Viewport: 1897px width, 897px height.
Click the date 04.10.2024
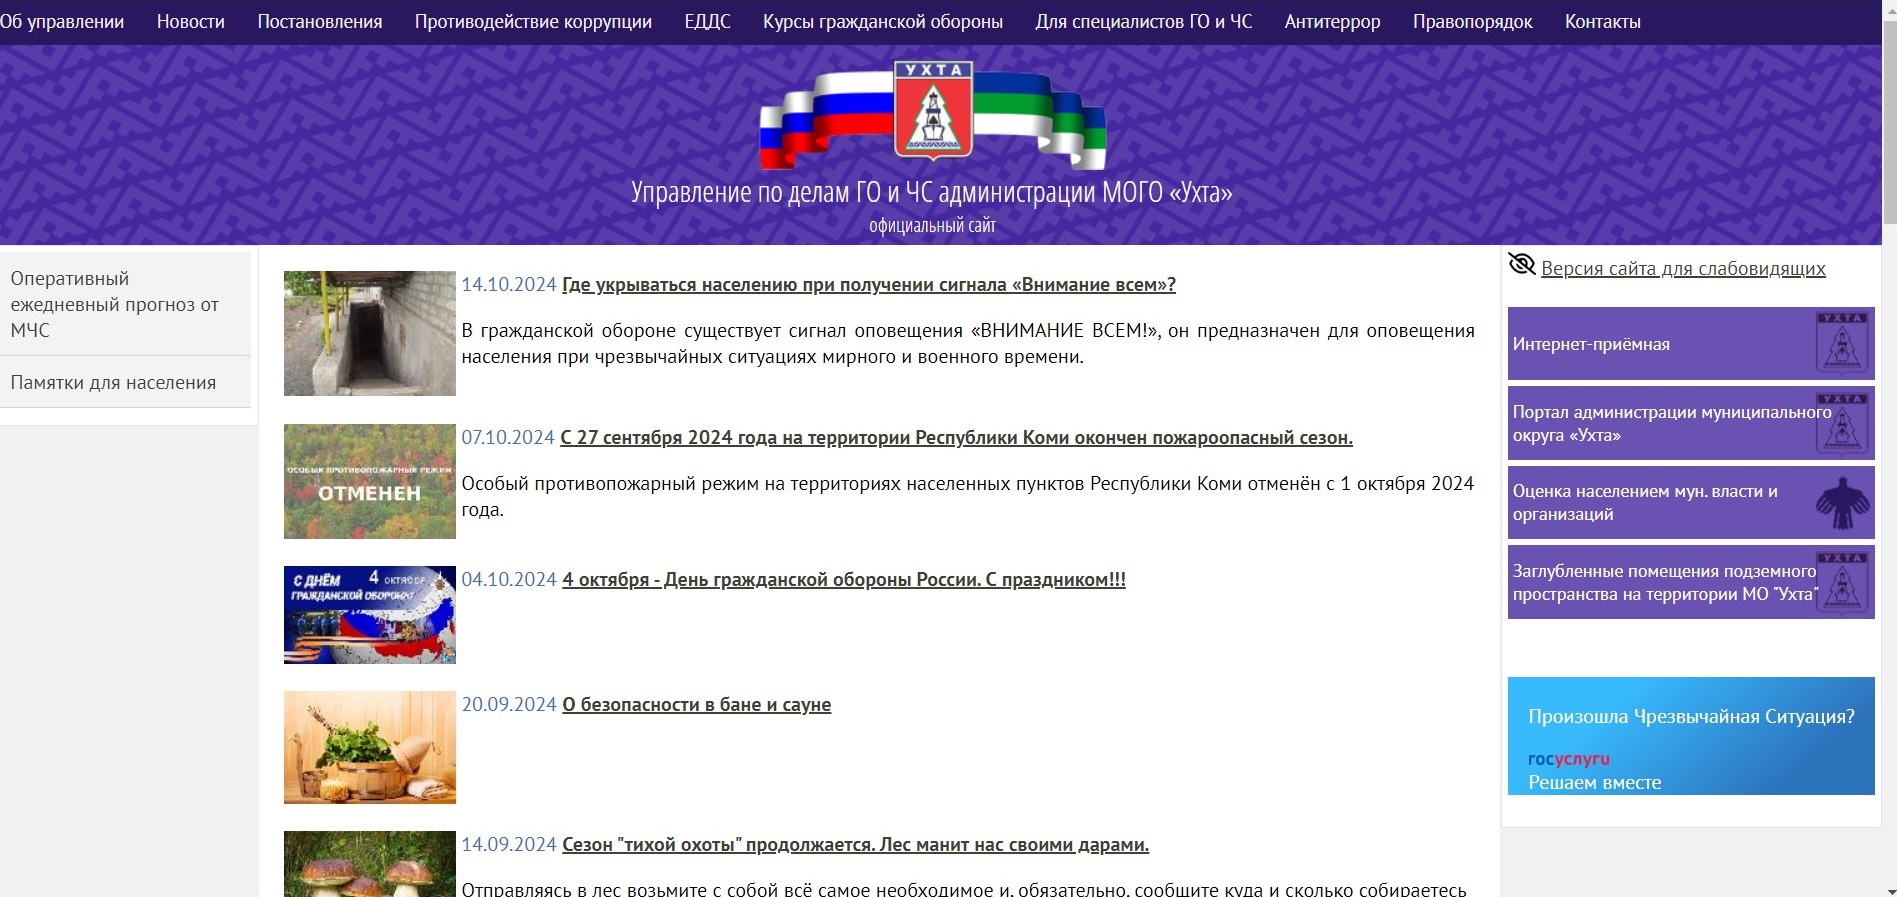click(509, 580)
